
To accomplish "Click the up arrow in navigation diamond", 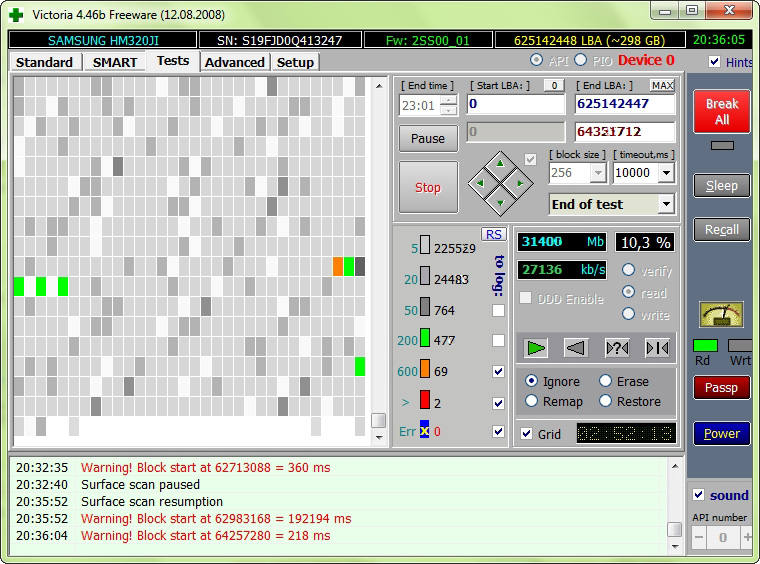I will click(x=500, y=164).
